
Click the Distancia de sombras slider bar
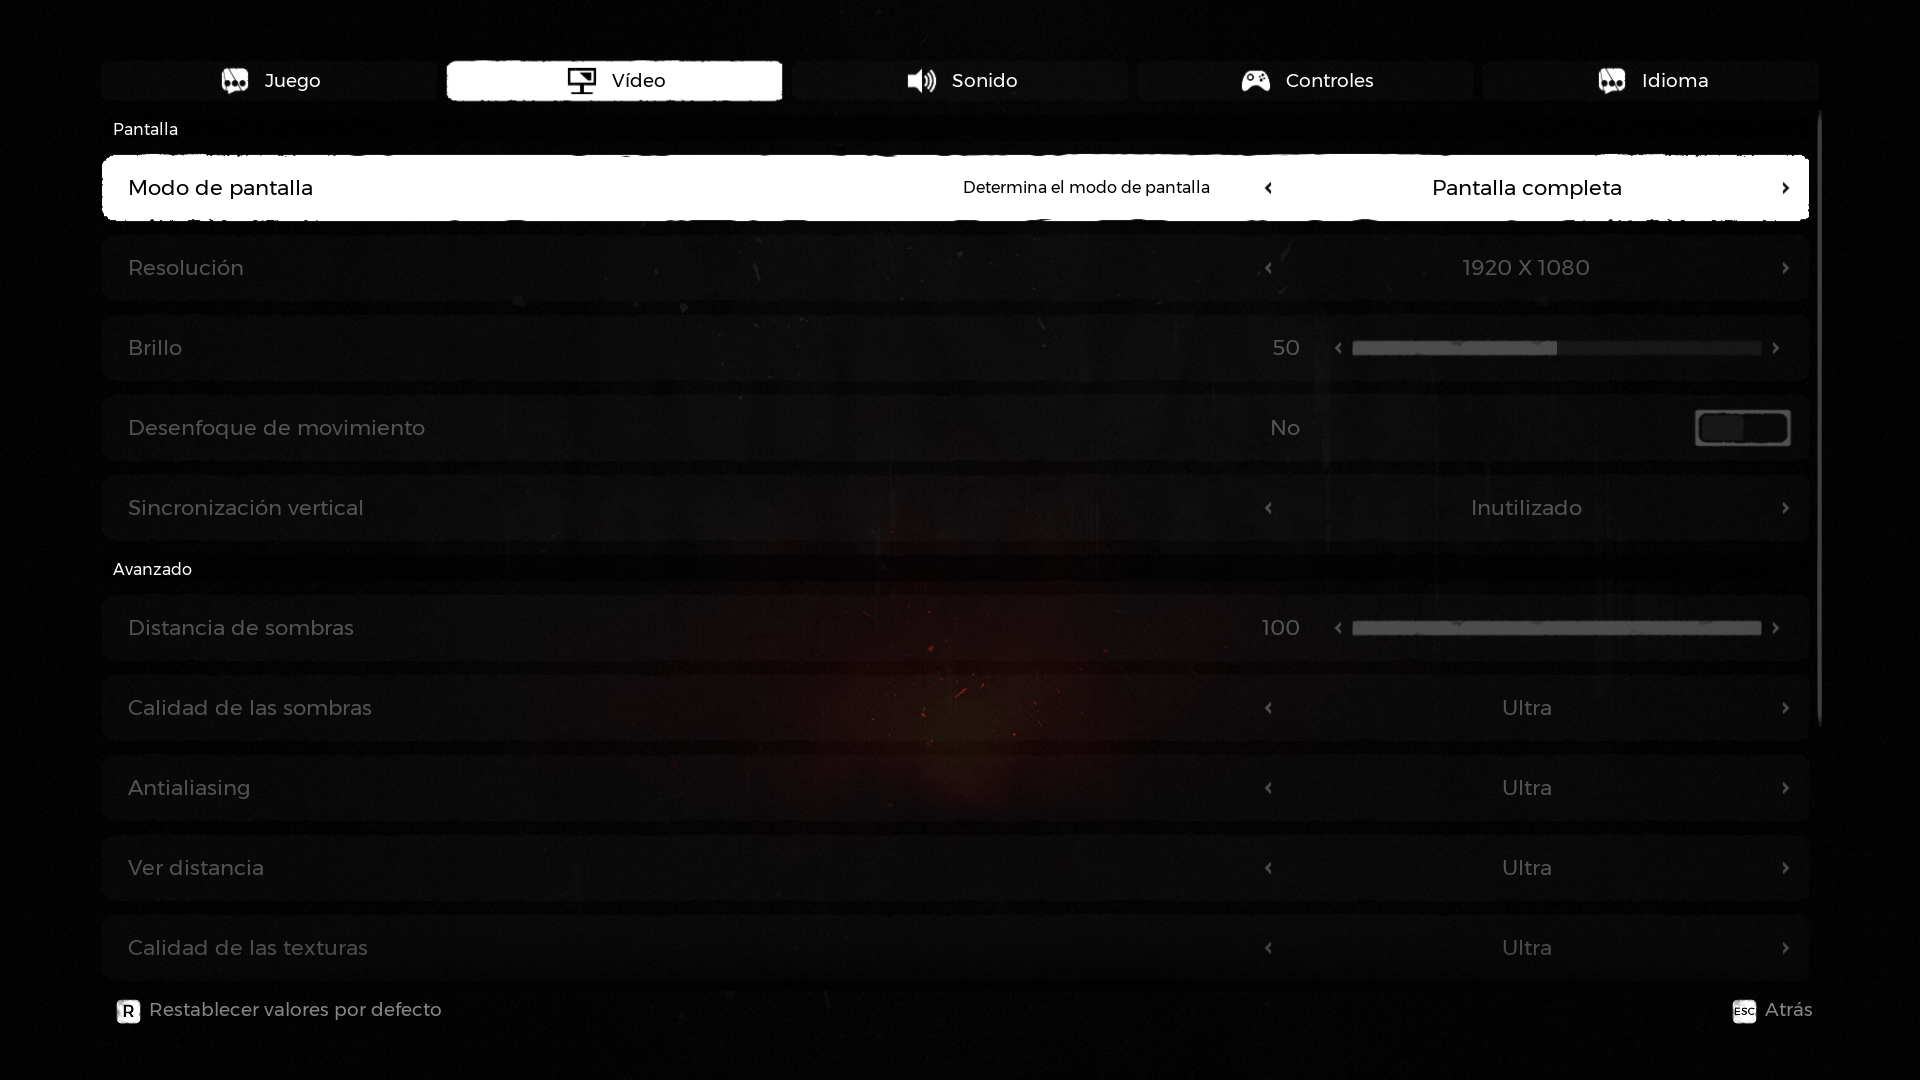pos(1556,628)
